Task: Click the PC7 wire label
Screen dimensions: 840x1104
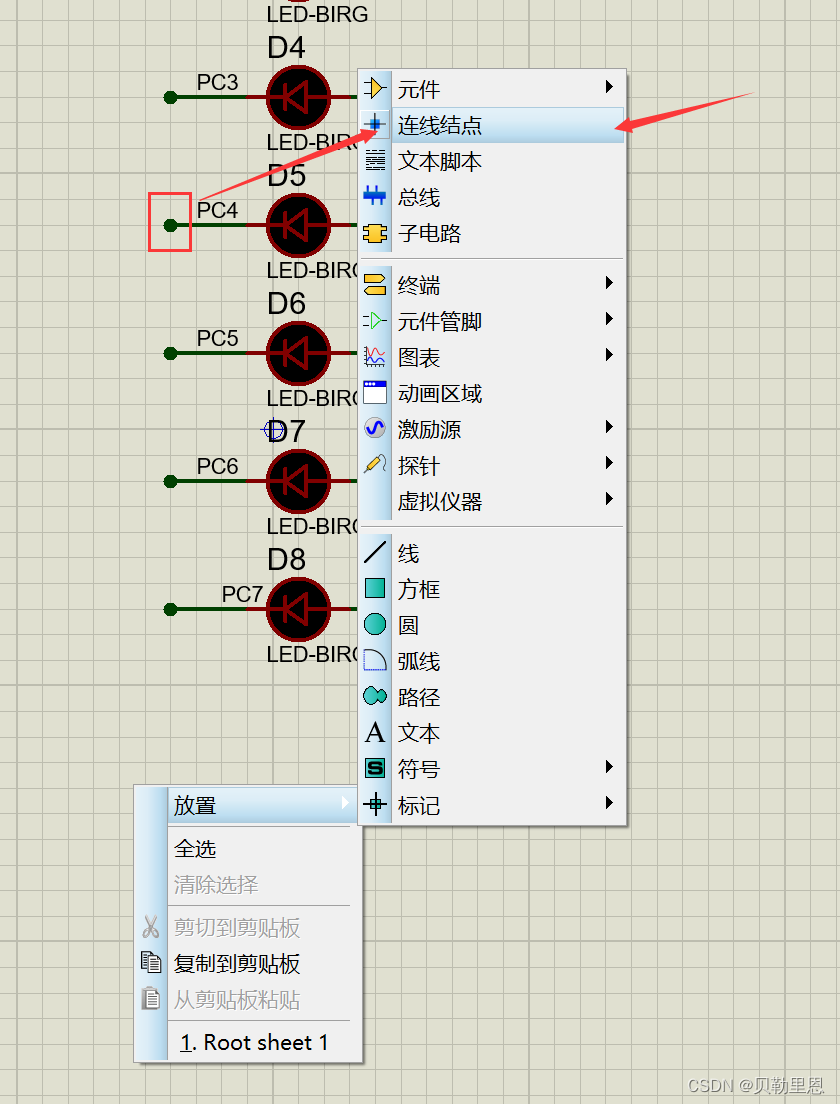Action: point(242,595)
